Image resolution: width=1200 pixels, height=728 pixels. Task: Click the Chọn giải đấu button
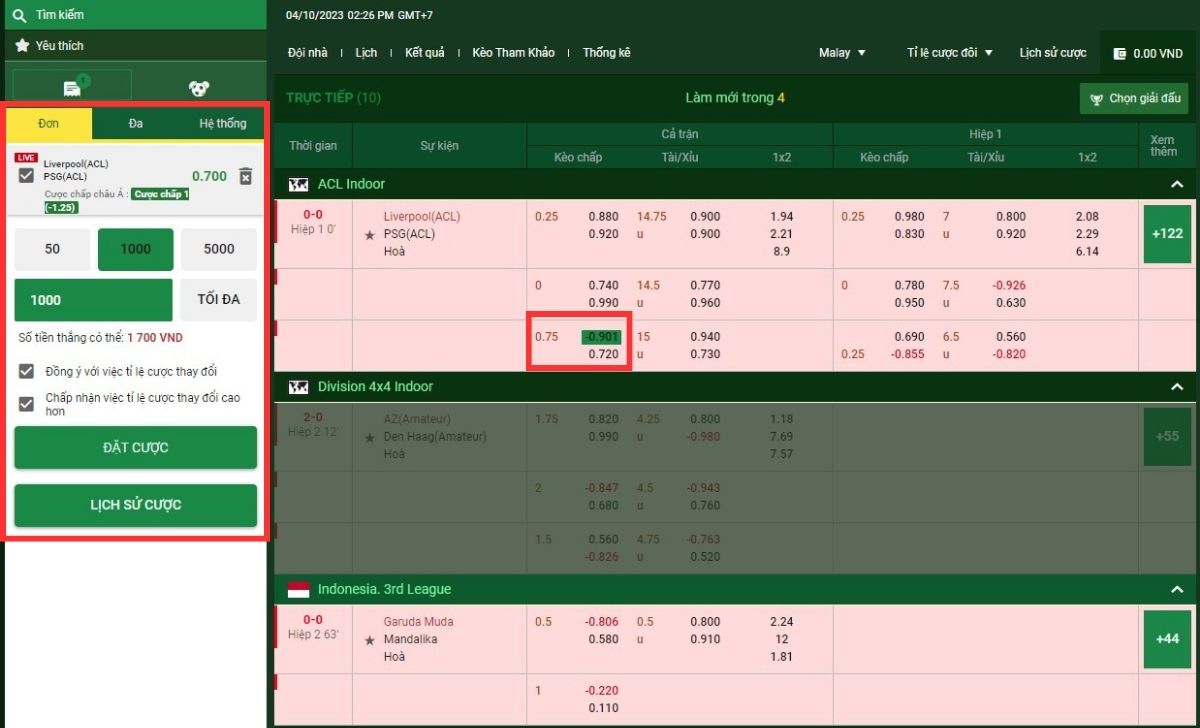pyautogui.click(x=1134, y=99)
